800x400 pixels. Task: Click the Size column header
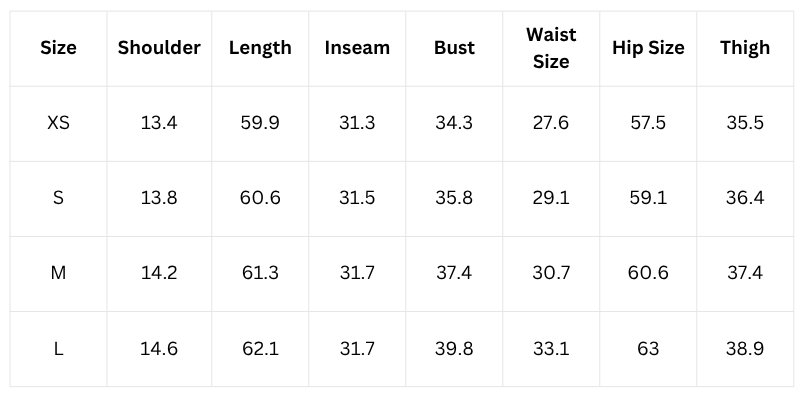click(58, 48)
